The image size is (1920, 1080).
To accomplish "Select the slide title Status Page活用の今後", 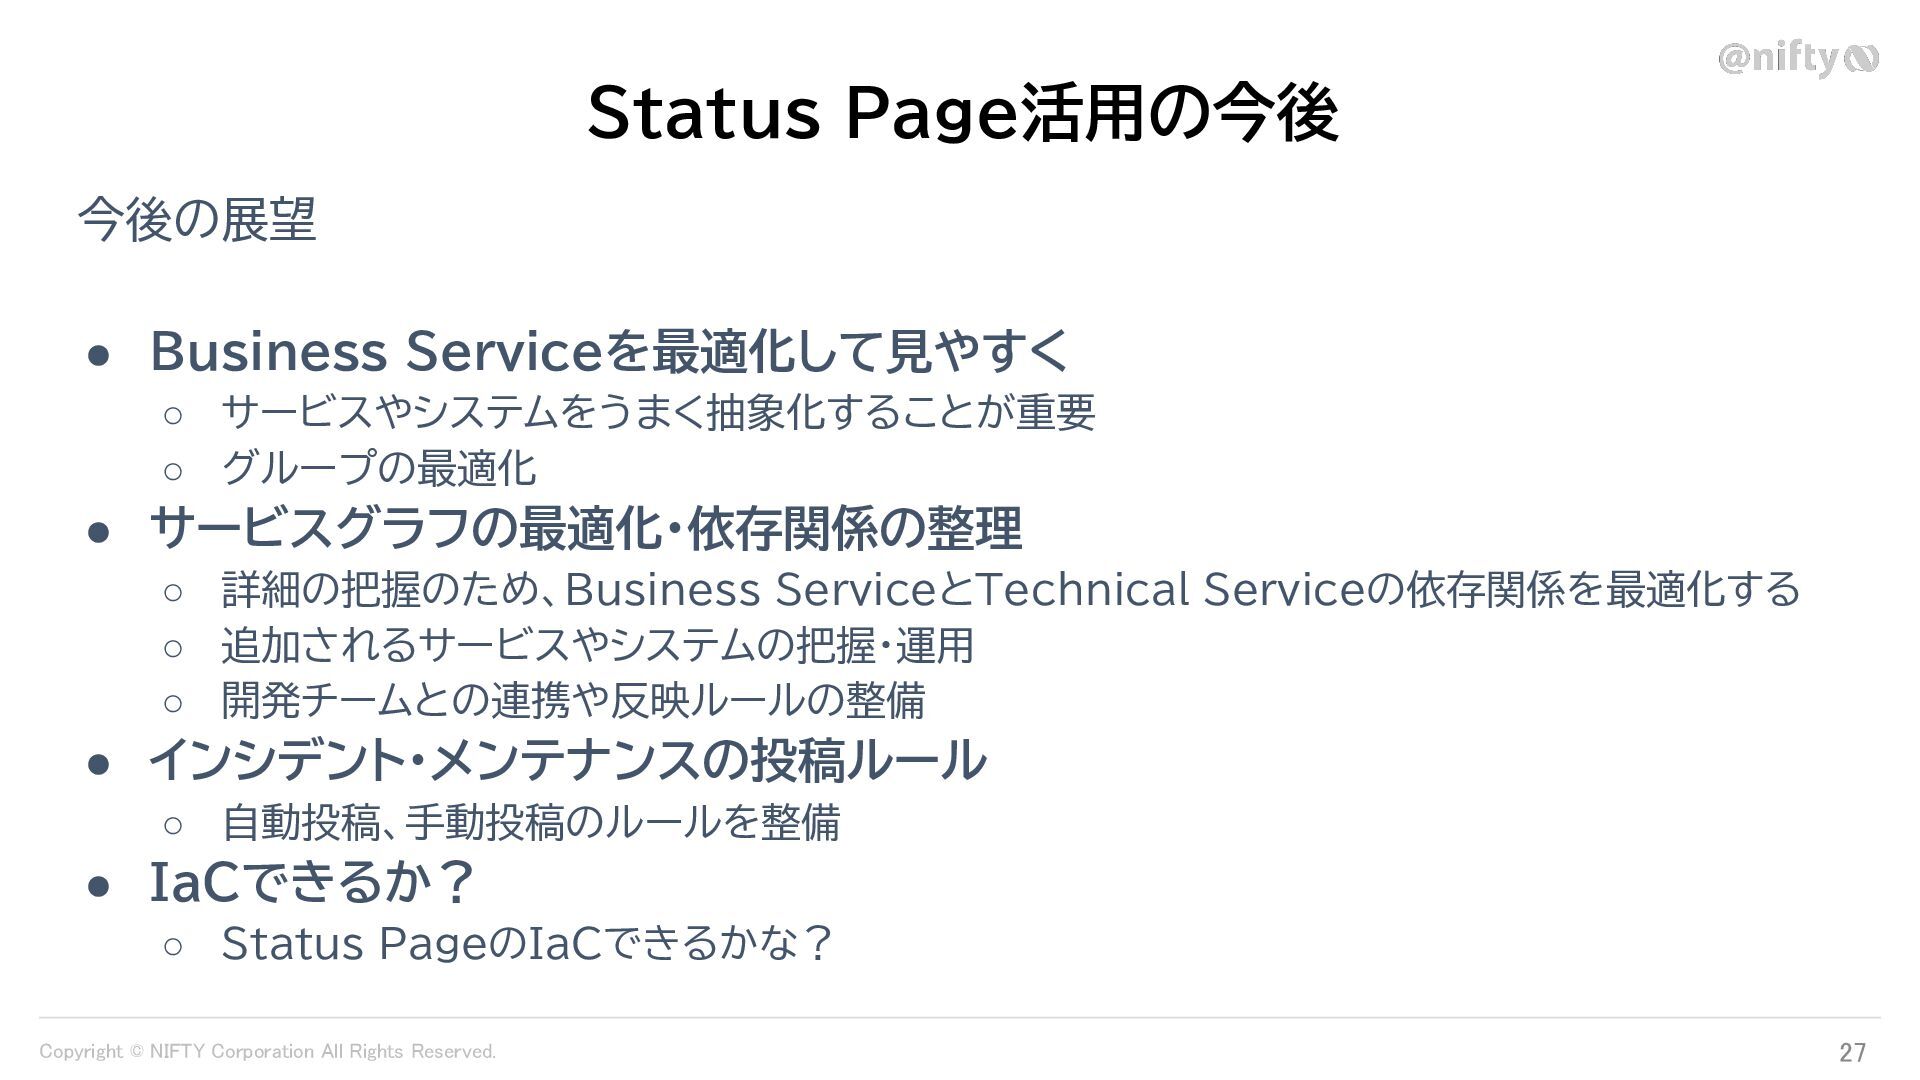I will (962, 114).
